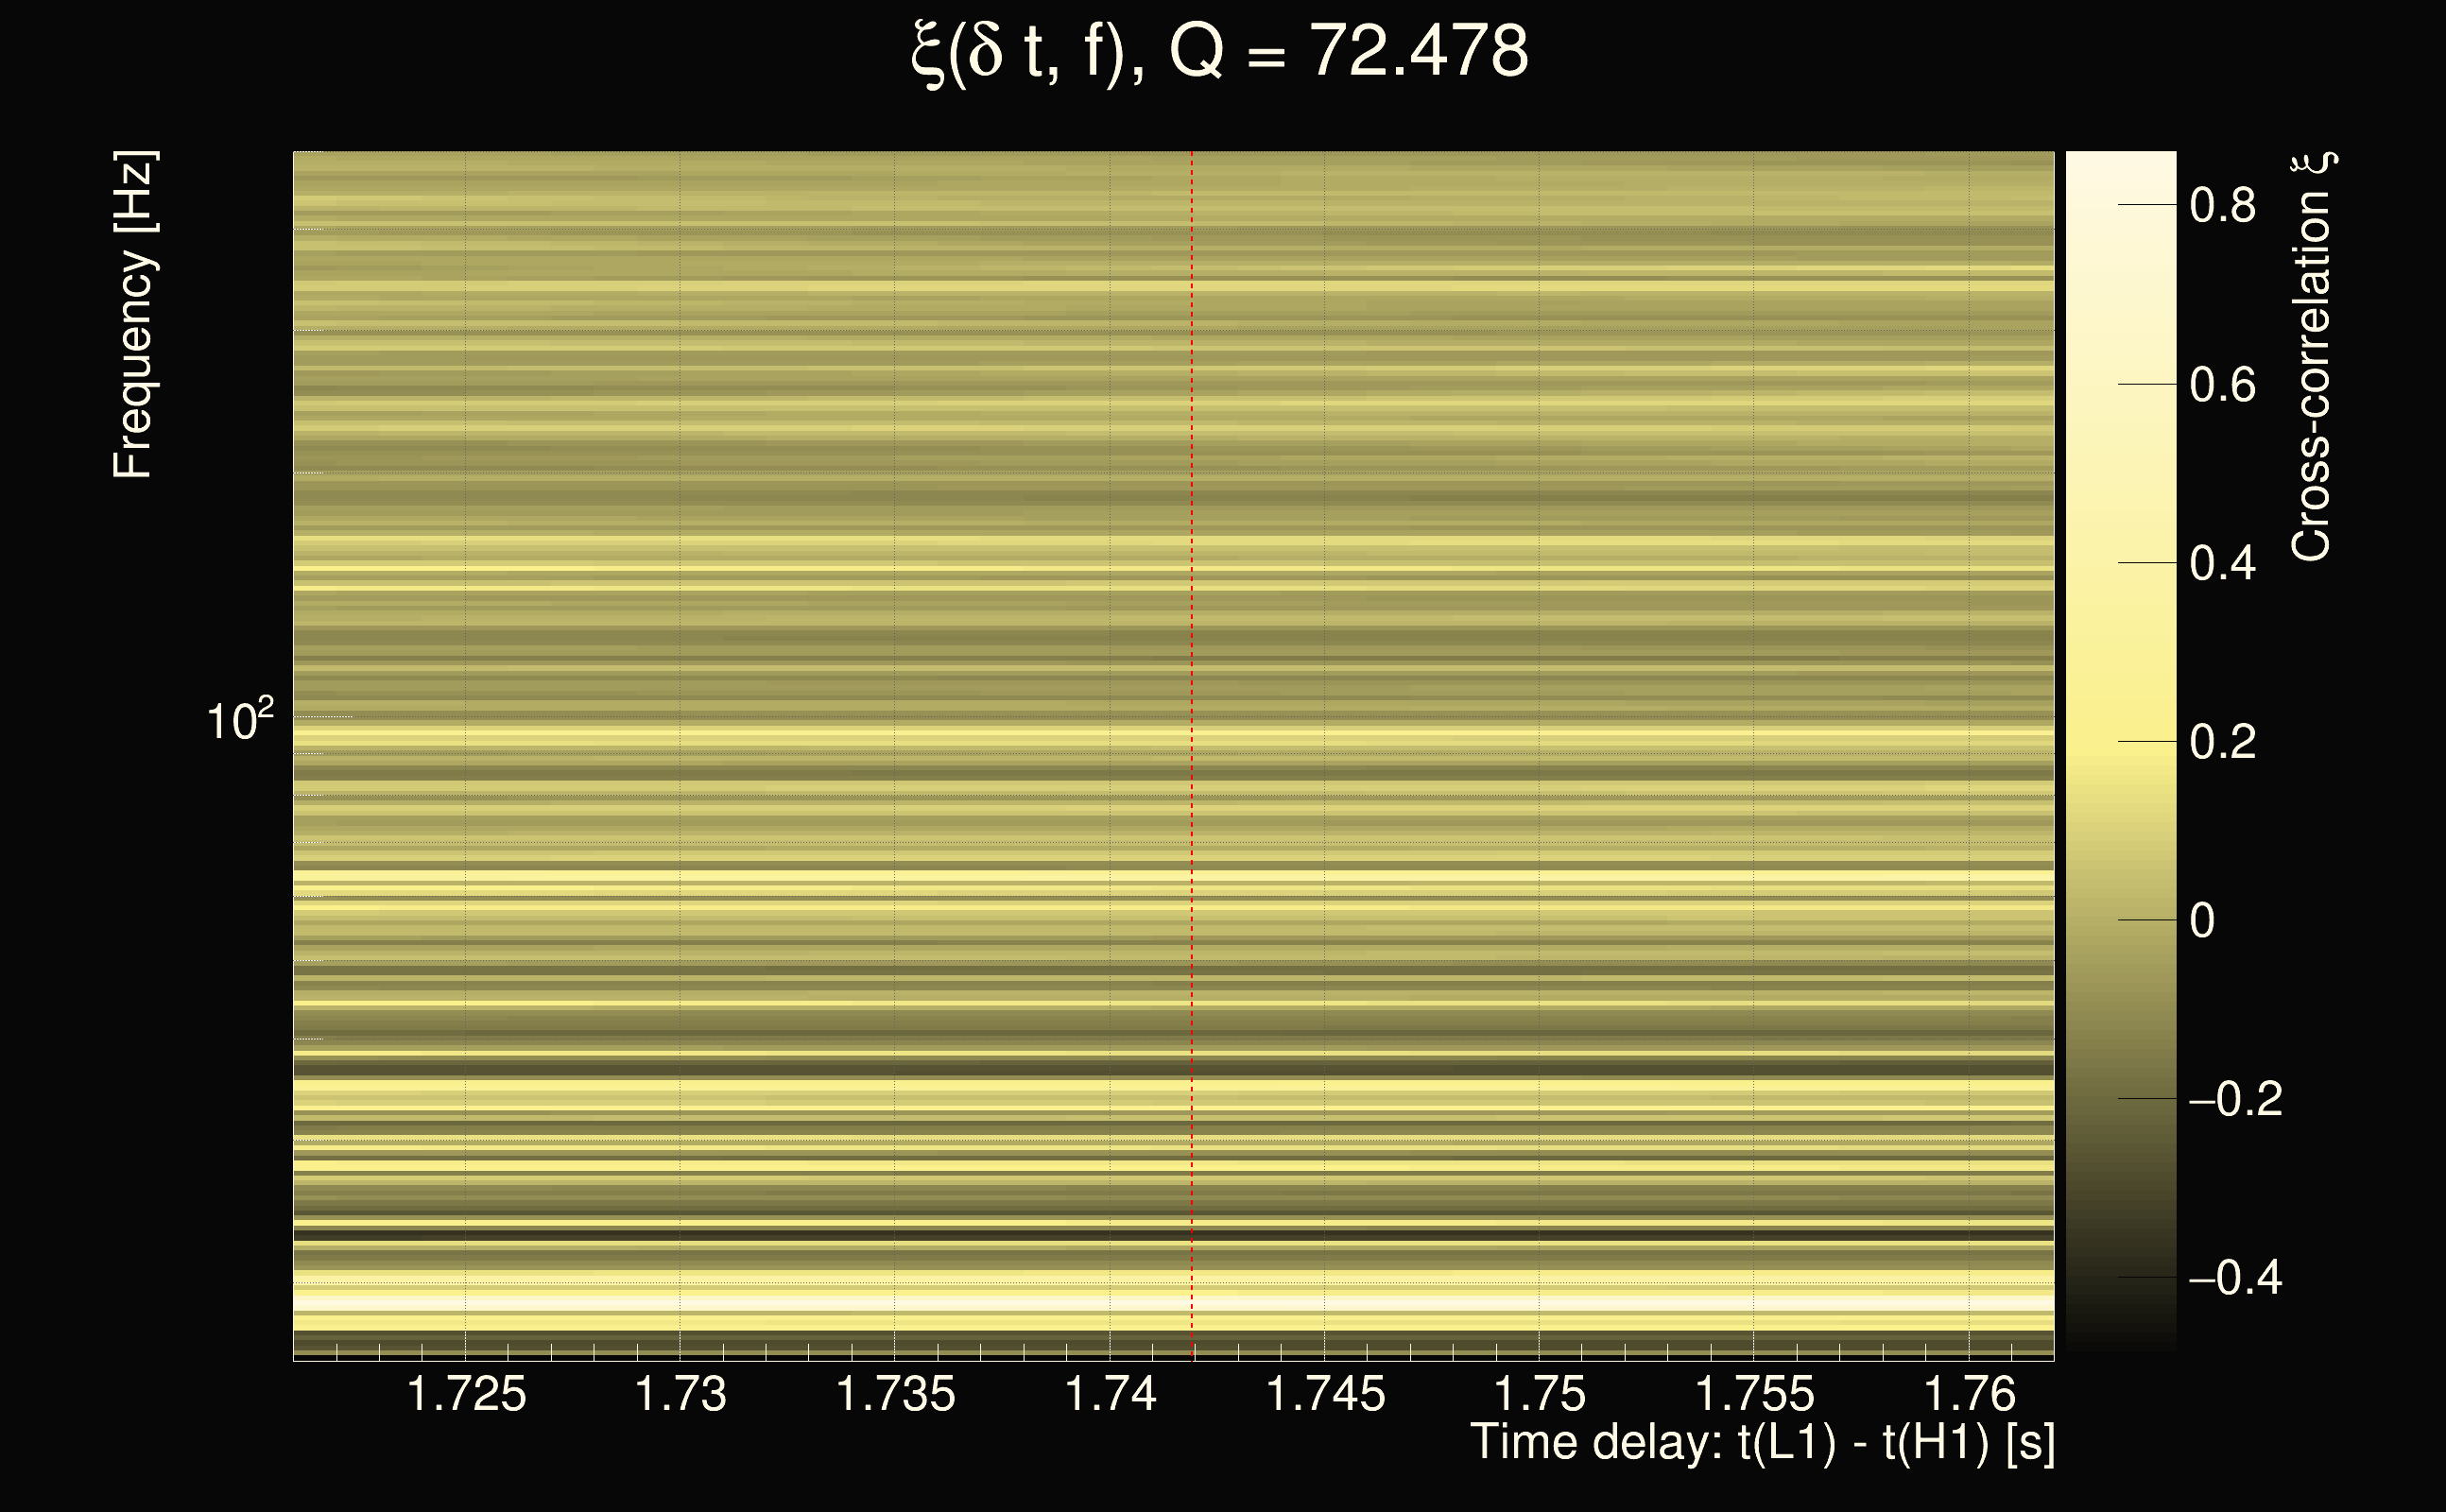2446x1512 pixels.
Task: Click the 0.2 colorbar tick label
Action: (x=2222, y=742)
